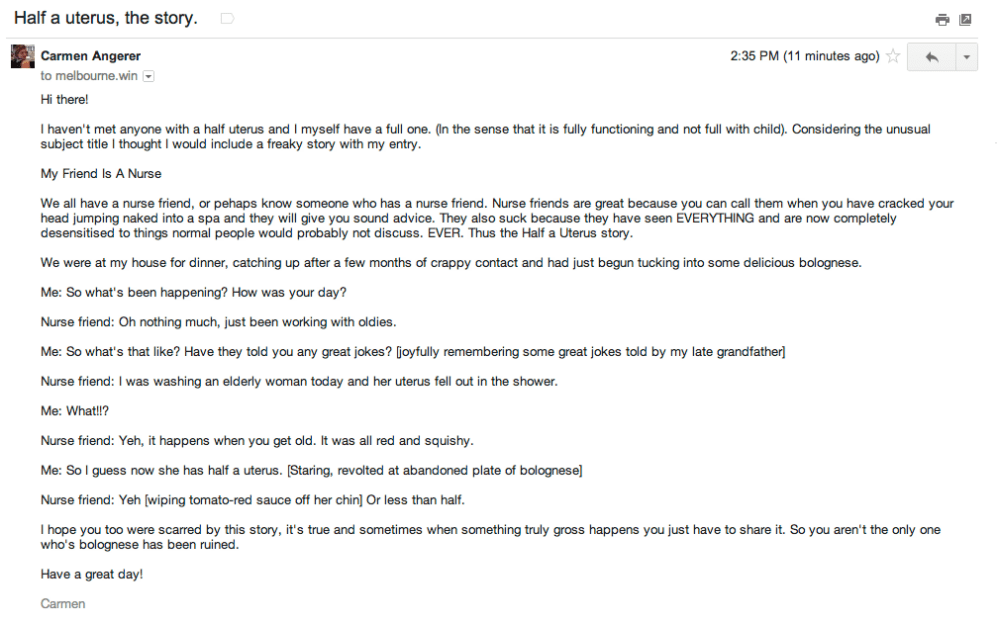Click the subject line 'Half a uterus, the story.'
997x623 pixels.
coord(106,18)
